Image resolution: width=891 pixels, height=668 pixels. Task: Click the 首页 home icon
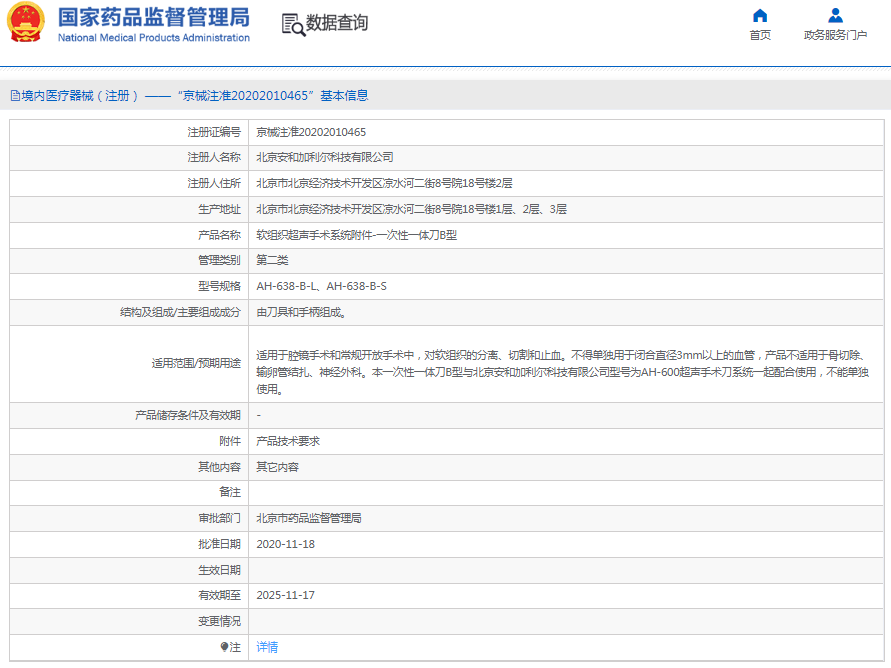760,15
